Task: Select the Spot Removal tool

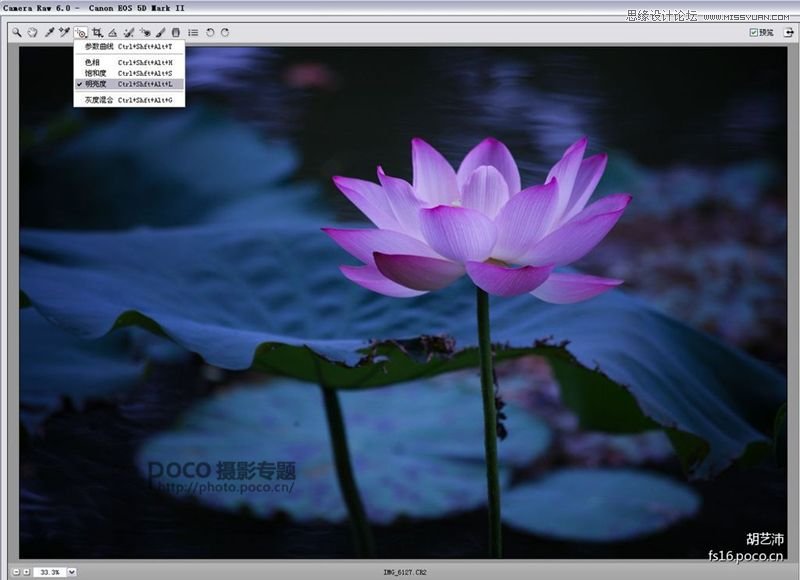Action: click(129, 32)
